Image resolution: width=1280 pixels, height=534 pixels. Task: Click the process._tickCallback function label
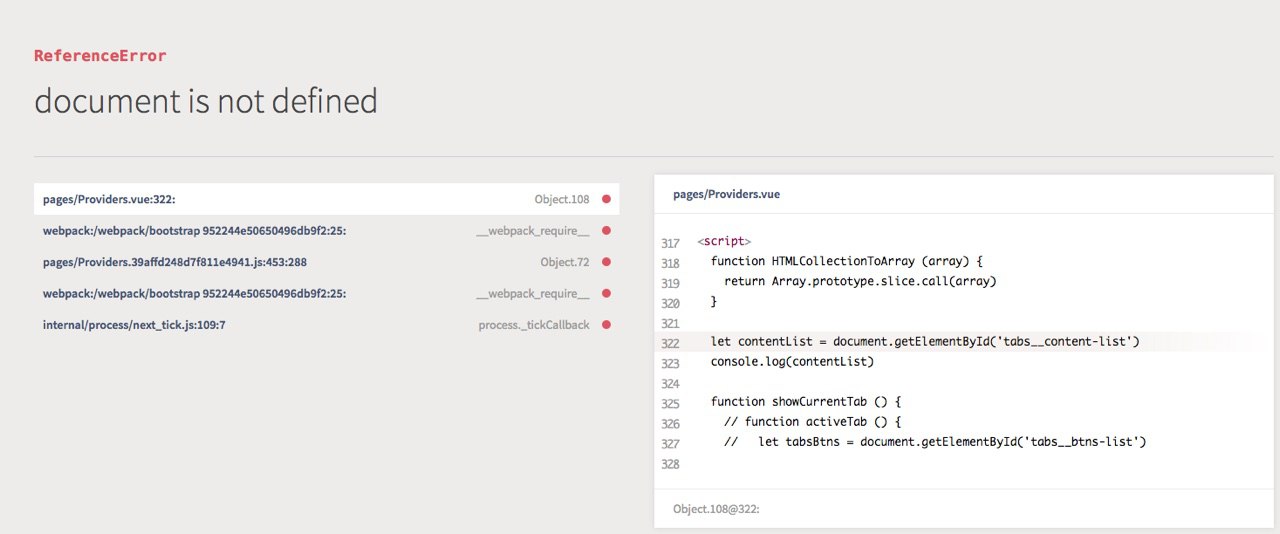(533, 325)
